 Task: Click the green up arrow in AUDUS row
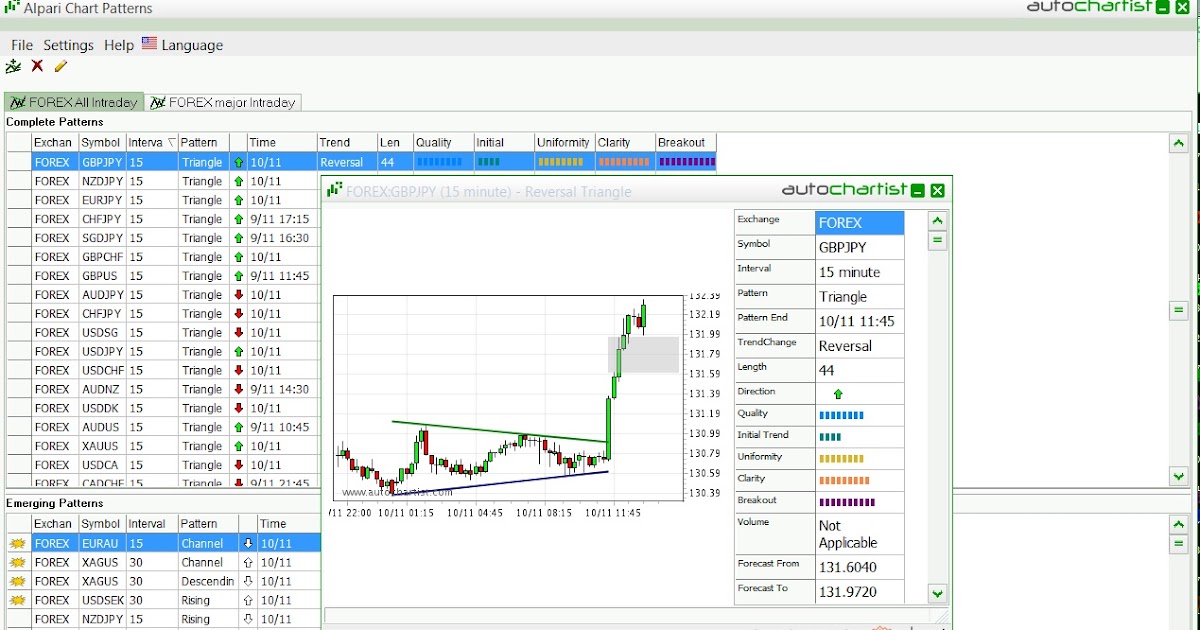click(x=238, y=427)
